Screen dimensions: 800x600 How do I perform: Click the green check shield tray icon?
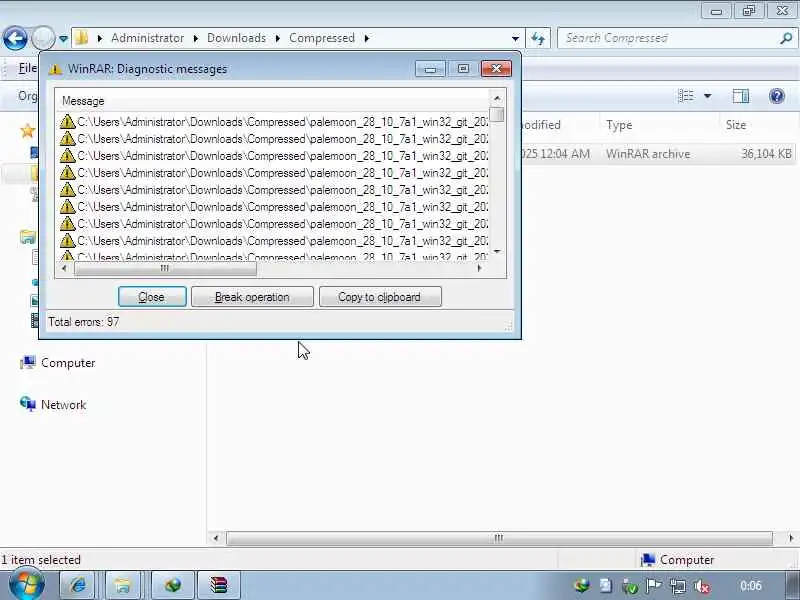click(x=630, y=587)
